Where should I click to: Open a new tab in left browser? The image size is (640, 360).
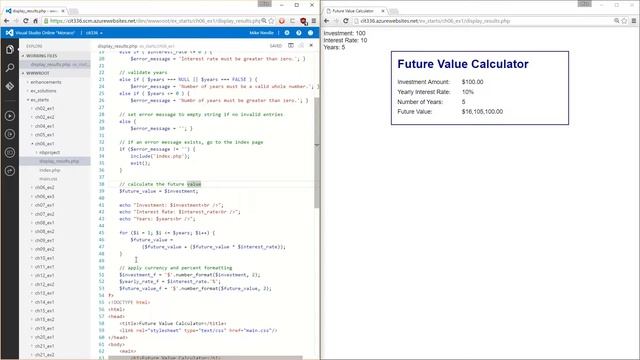tap(74, 11)
